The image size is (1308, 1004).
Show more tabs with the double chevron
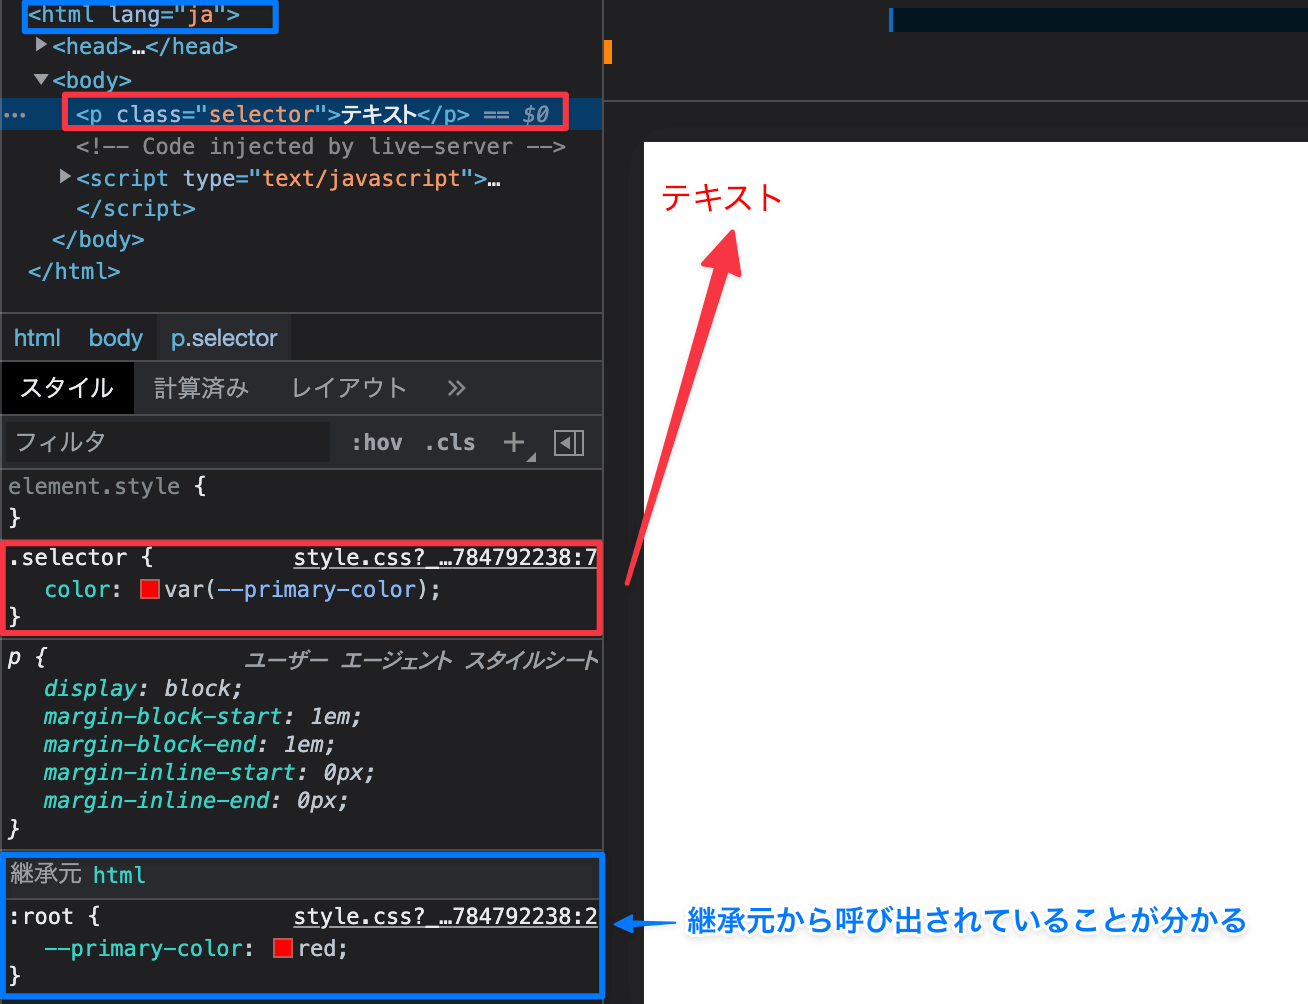tap(456, 388)
